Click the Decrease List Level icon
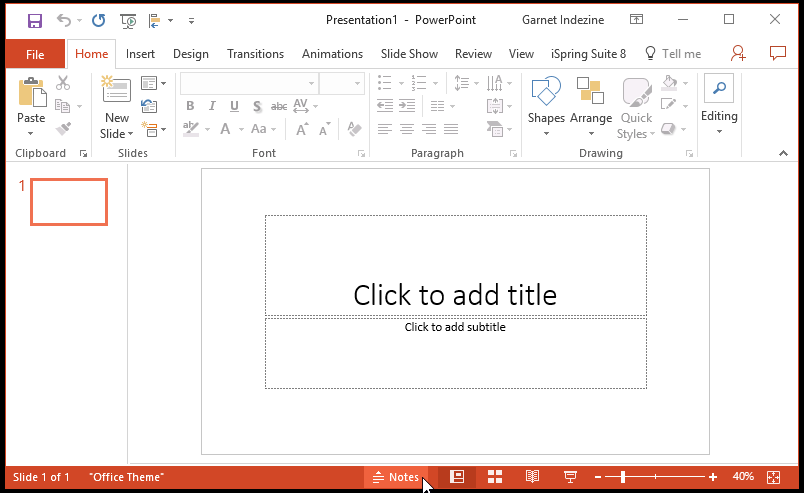Image resolution: width=804 pixels, height=493 pixels. [x=385, y=106]
